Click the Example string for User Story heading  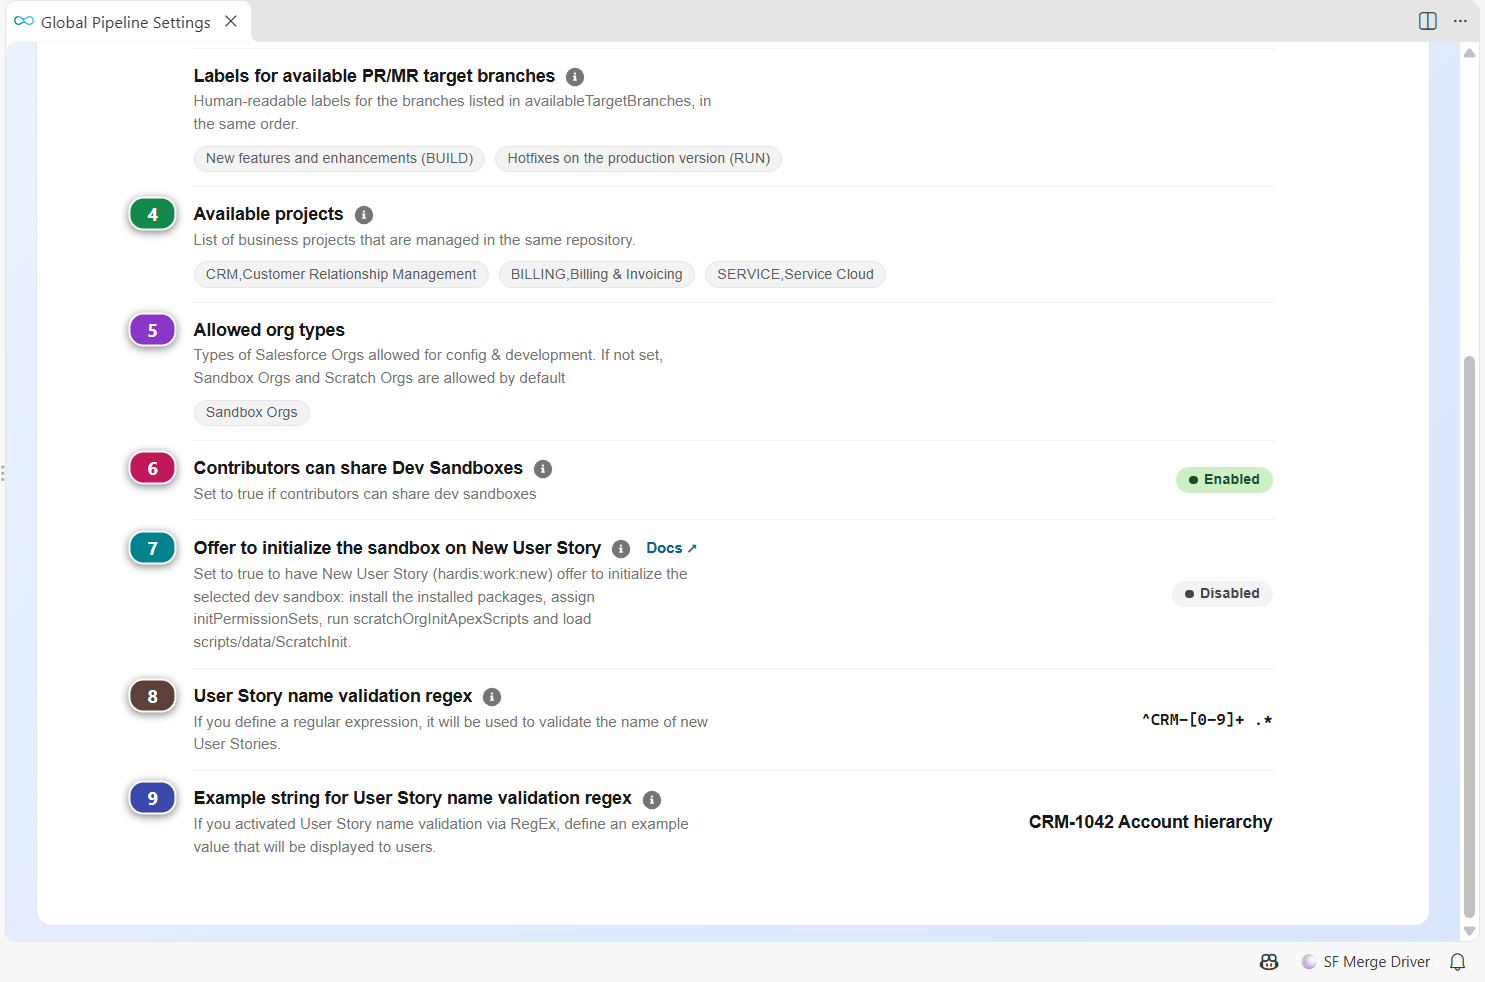(x=413, y=798)
